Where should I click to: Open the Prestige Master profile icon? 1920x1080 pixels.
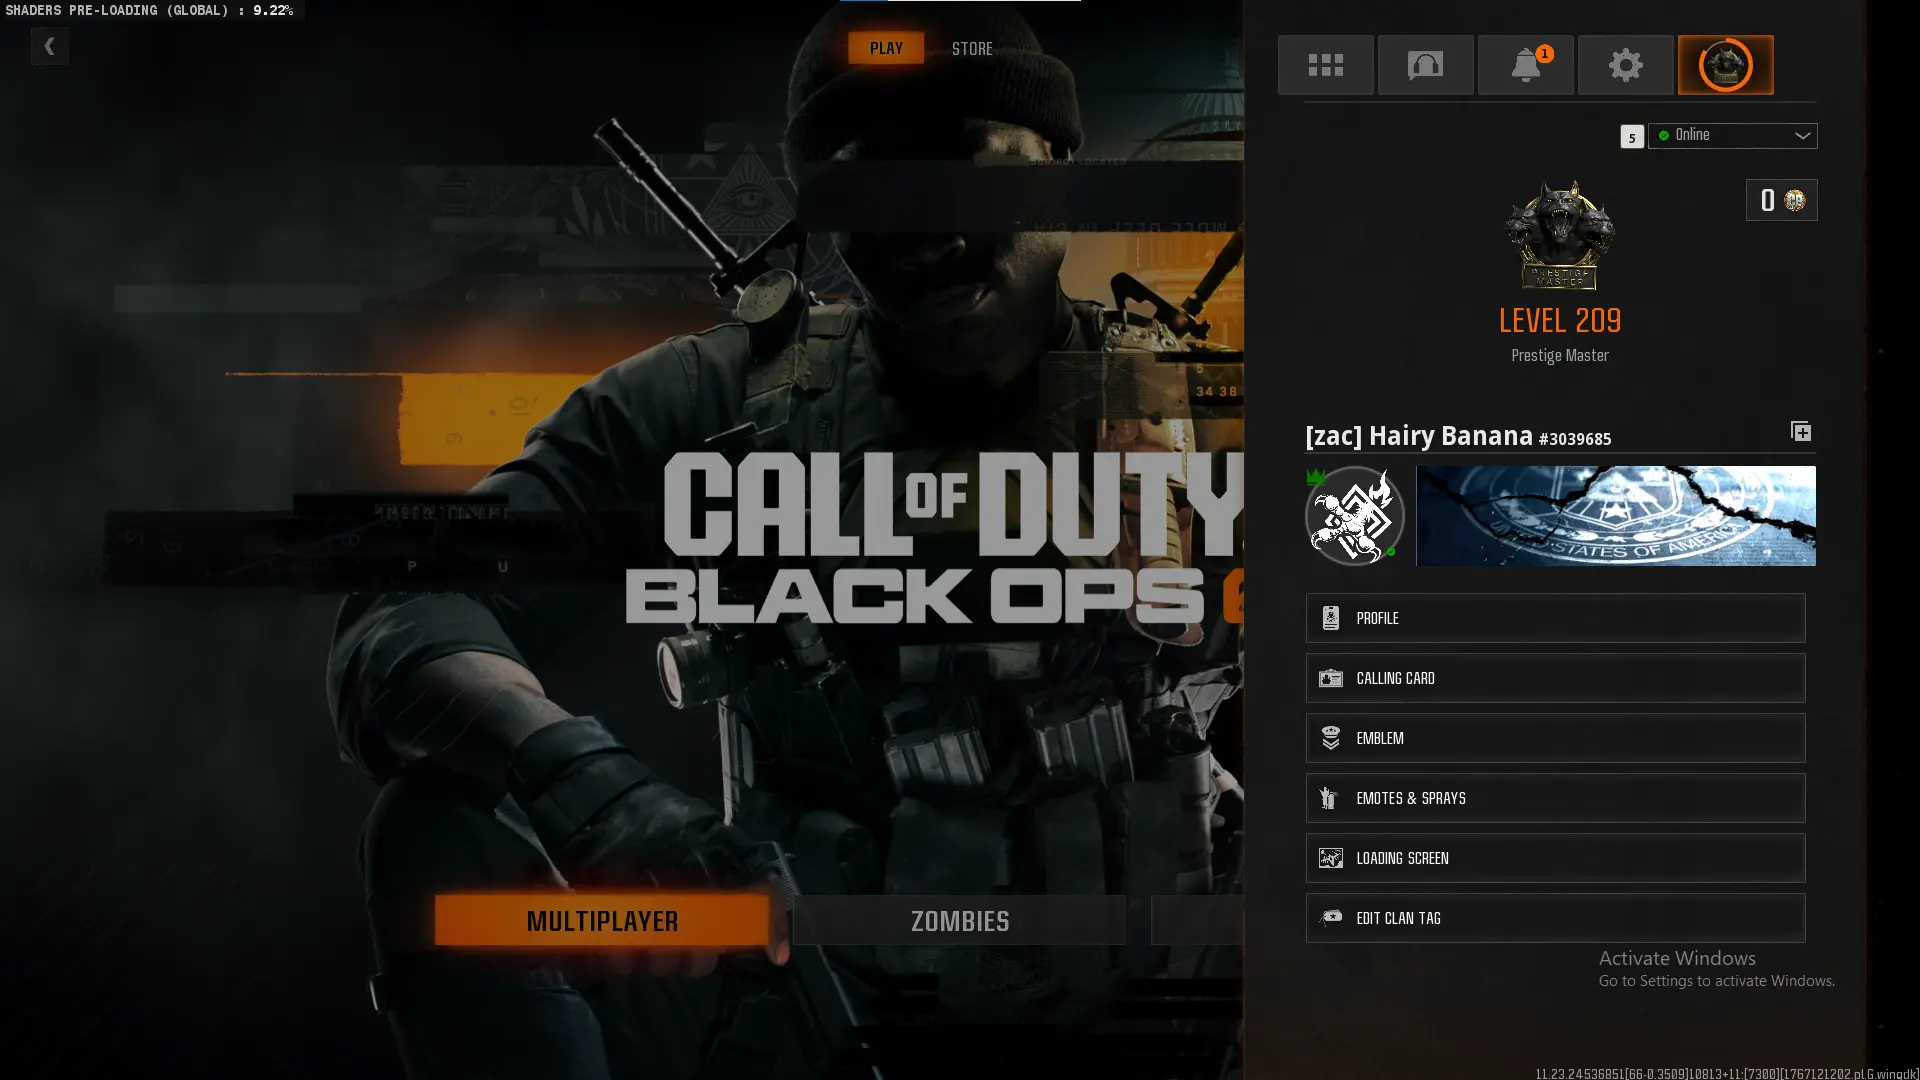tap(1725, 64)
